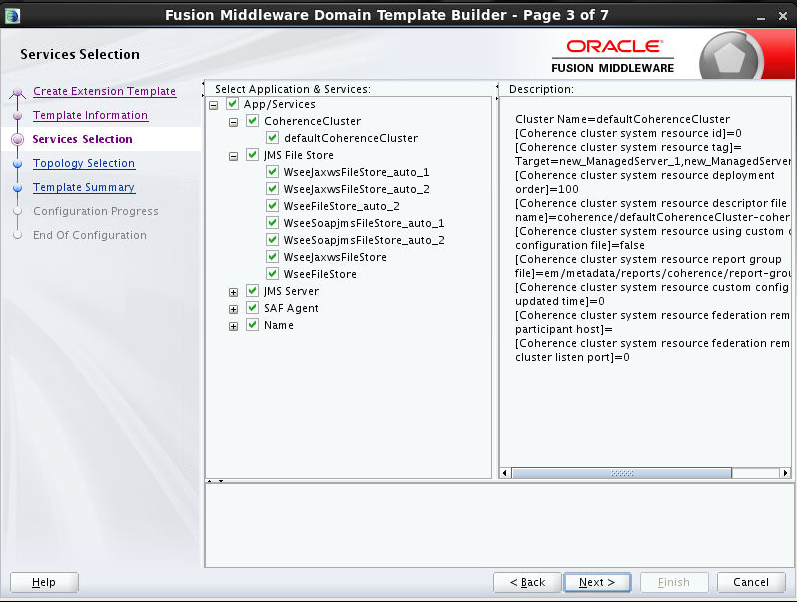Uncheck WseeFileStore_auto_2 checkbox
Viewport: 797px width, 602px height.
coord(272,206)
